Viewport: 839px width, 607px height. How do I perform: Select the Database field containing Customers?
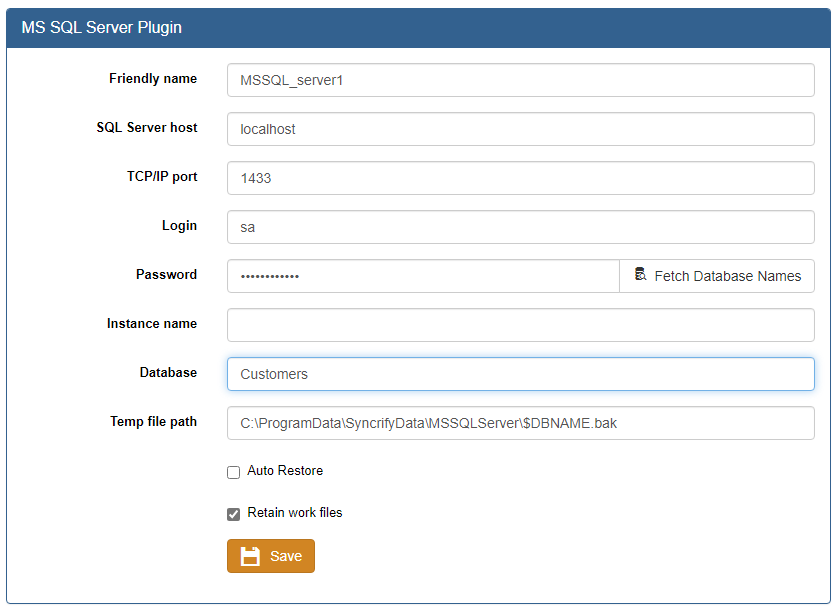[x=520, y=373]
